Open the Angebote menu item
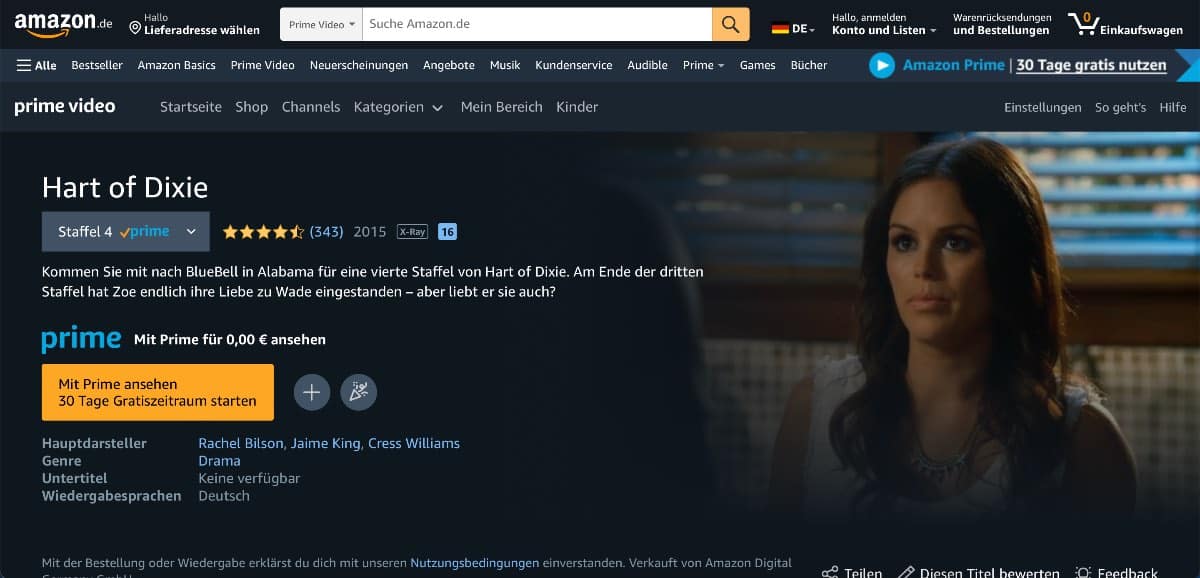Viewport: 1200px width, 578px height. (x=449, y=65)
